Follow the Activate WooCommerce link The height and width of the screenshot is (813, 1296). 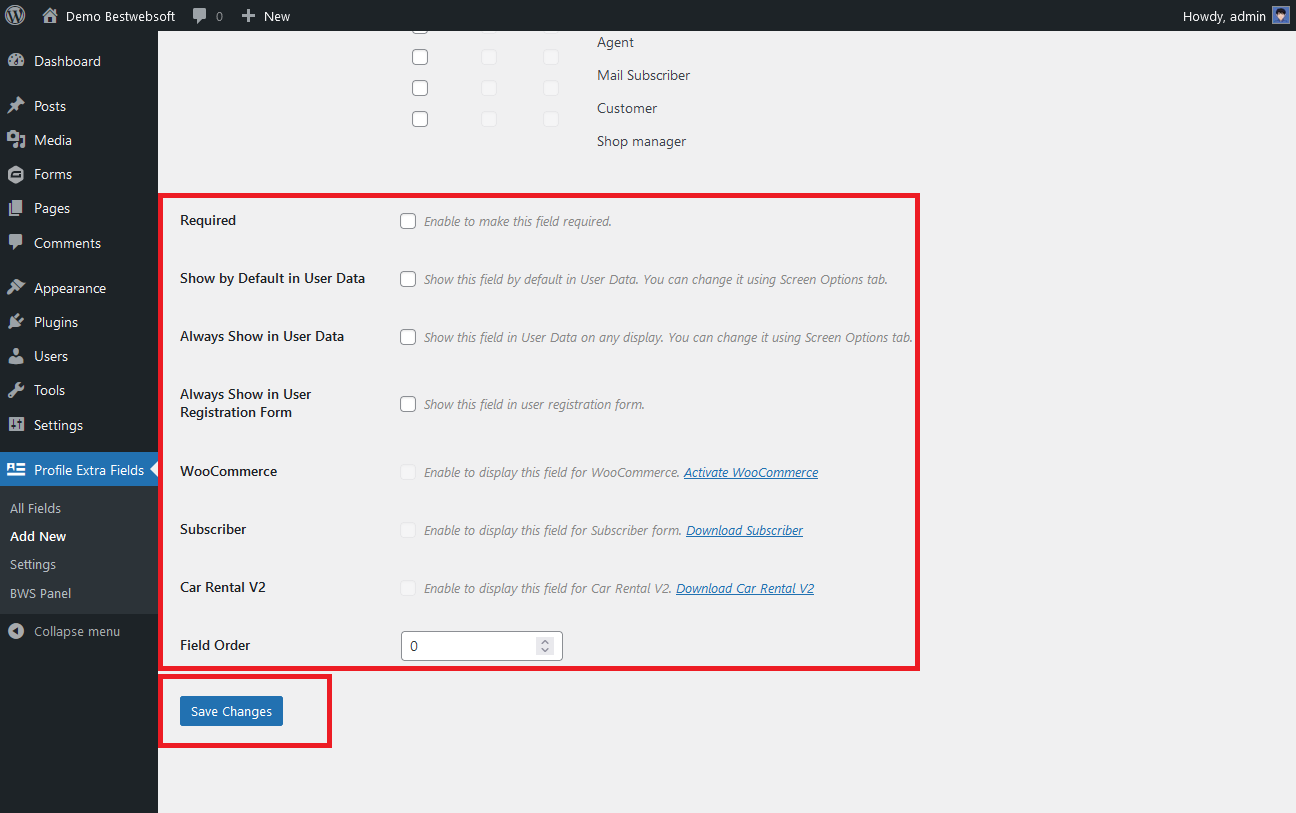click(x=750, y=472)
